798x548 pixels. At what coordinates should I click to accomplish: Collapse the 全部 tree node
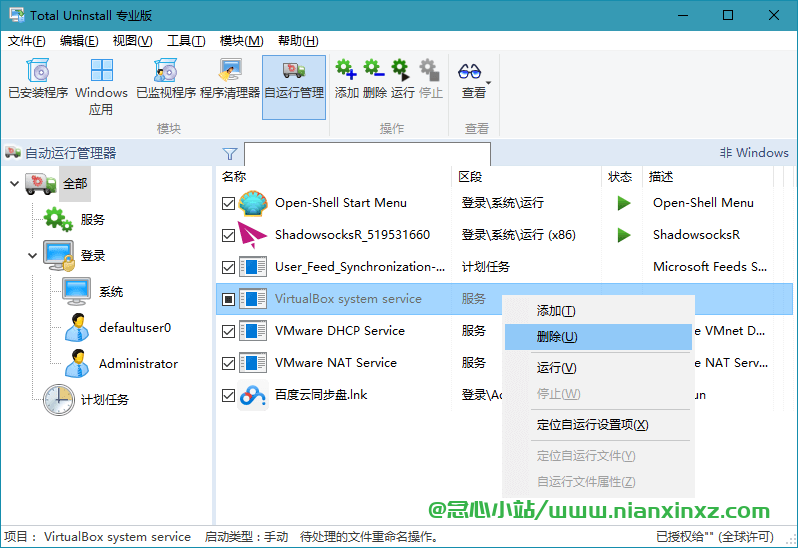click(15, 184)
